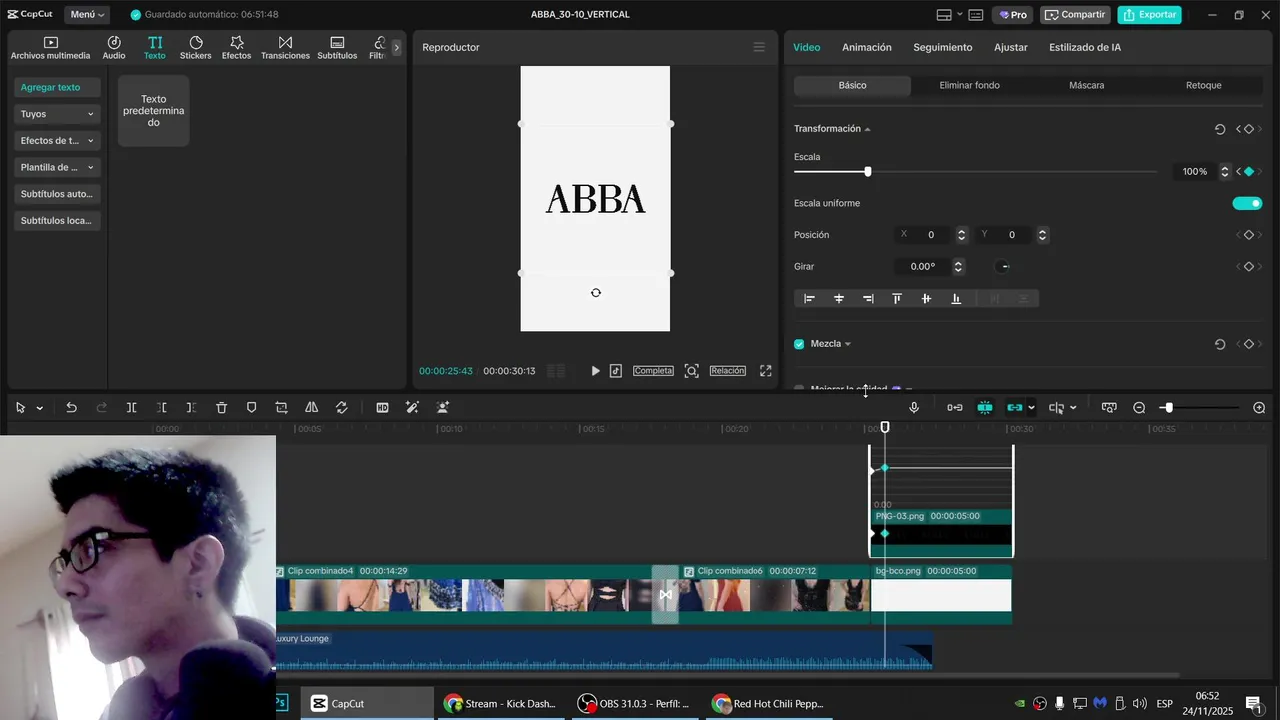The image size is (1280, 720).
Task: Align layer to the top edge
Action: 897,299
